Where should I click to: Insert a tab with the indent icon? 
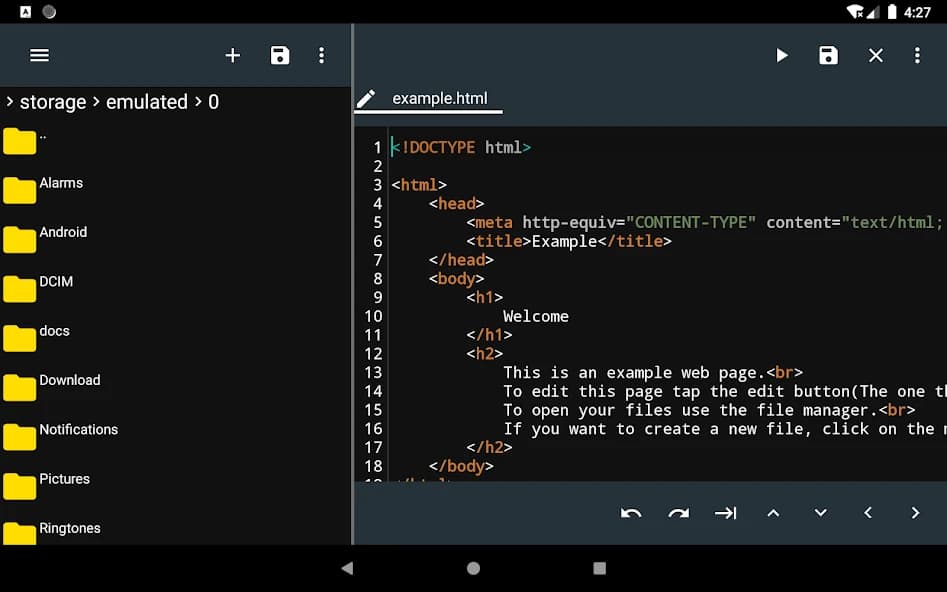click(726, 514)
